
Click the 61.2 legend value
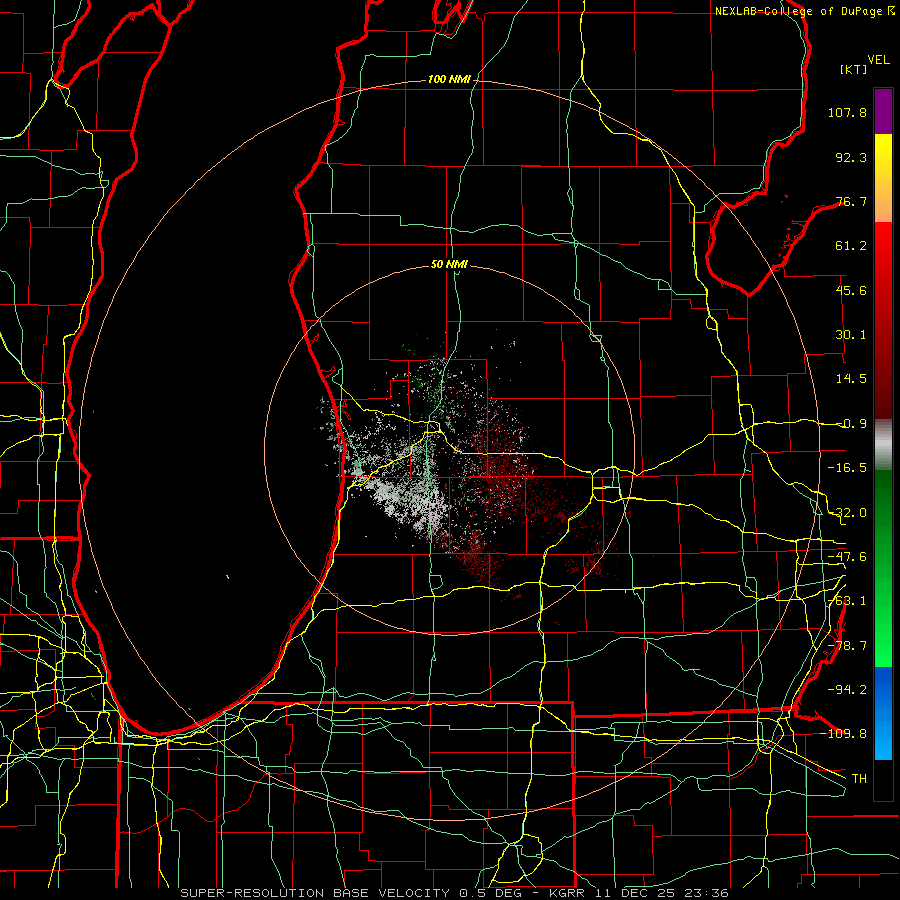[x=851, y=246]
